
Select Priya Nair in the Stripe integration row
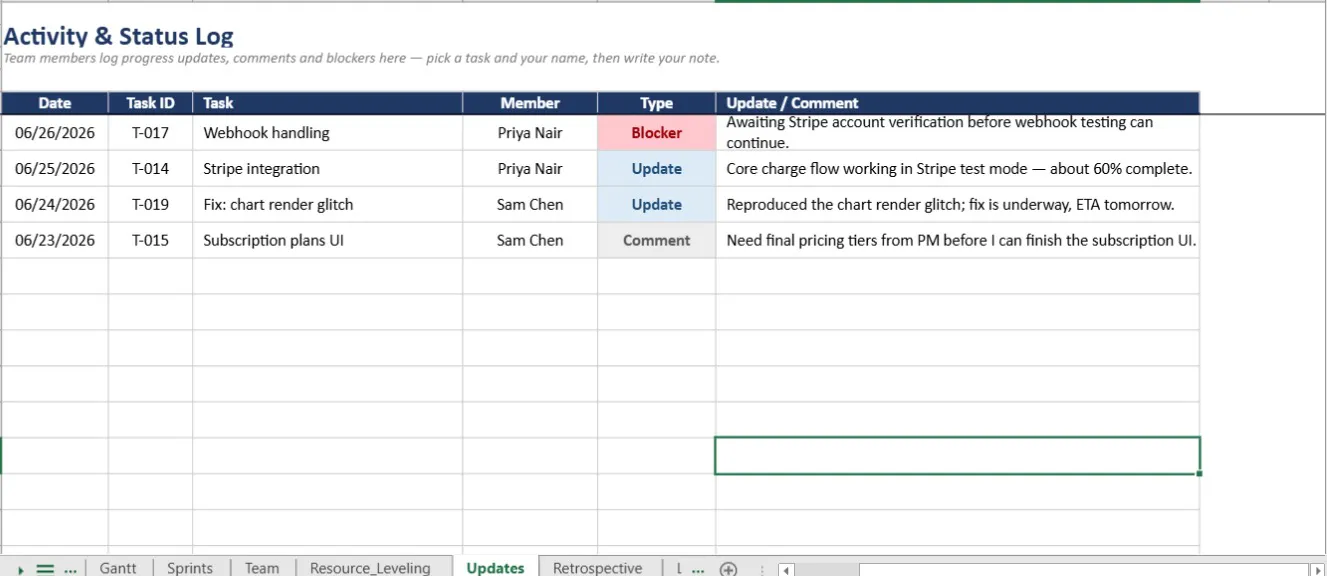pyautogui.click(x=530, y=169)
